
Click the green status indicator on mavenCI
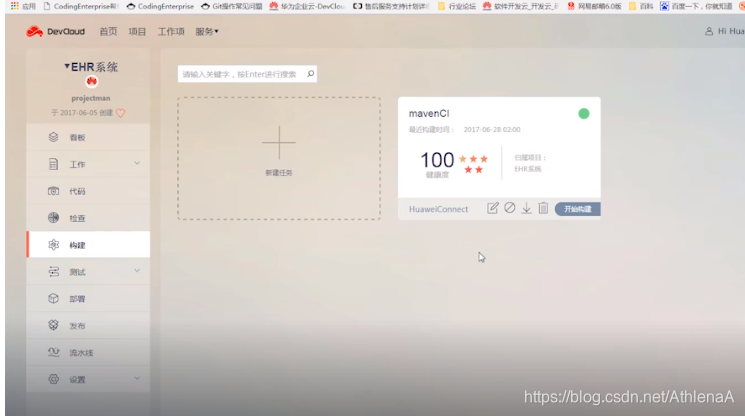pos(584,113)
